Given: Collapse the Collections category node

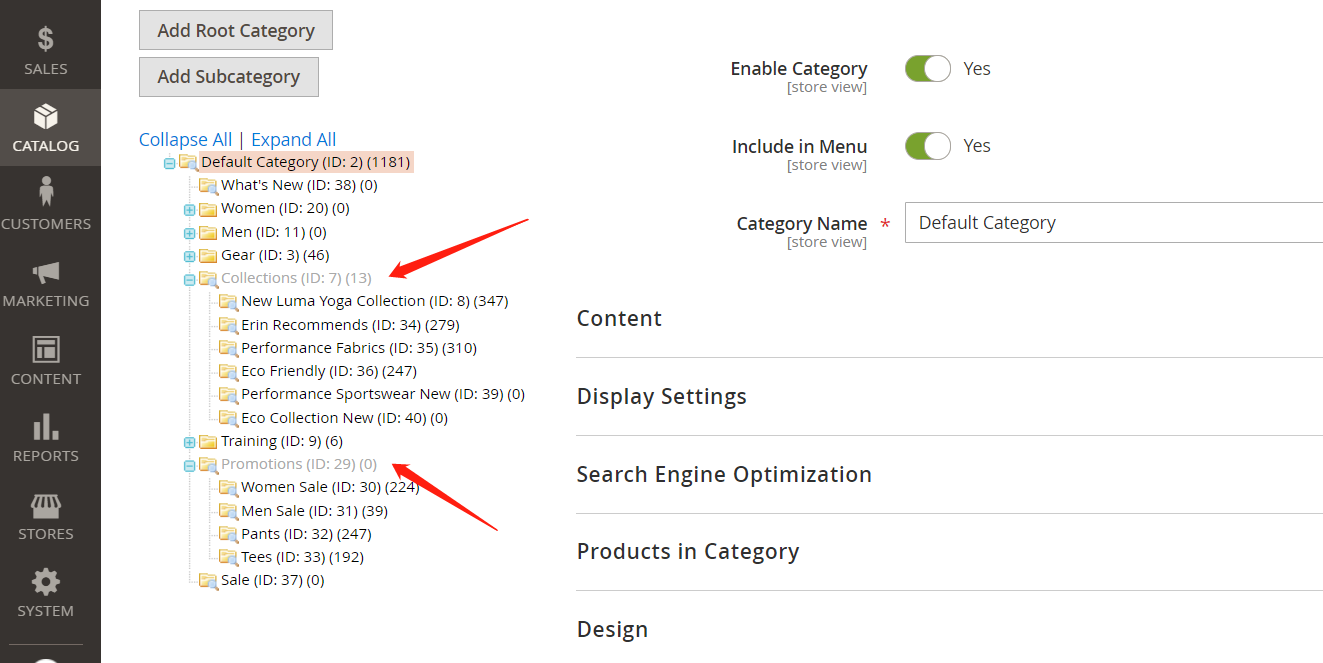Looking at the screenshot, I should [x=189, y=279].
